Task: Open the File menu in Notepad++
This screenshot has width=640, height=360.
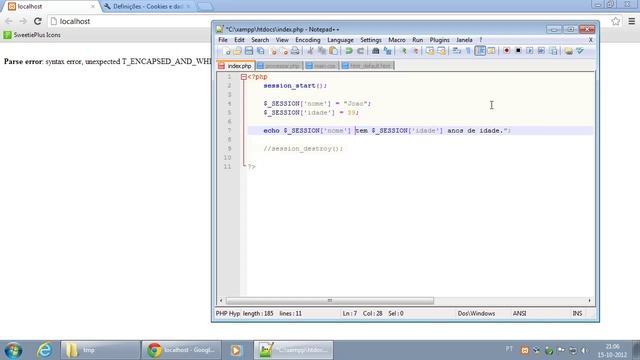Action: click(x=223, y=40)
